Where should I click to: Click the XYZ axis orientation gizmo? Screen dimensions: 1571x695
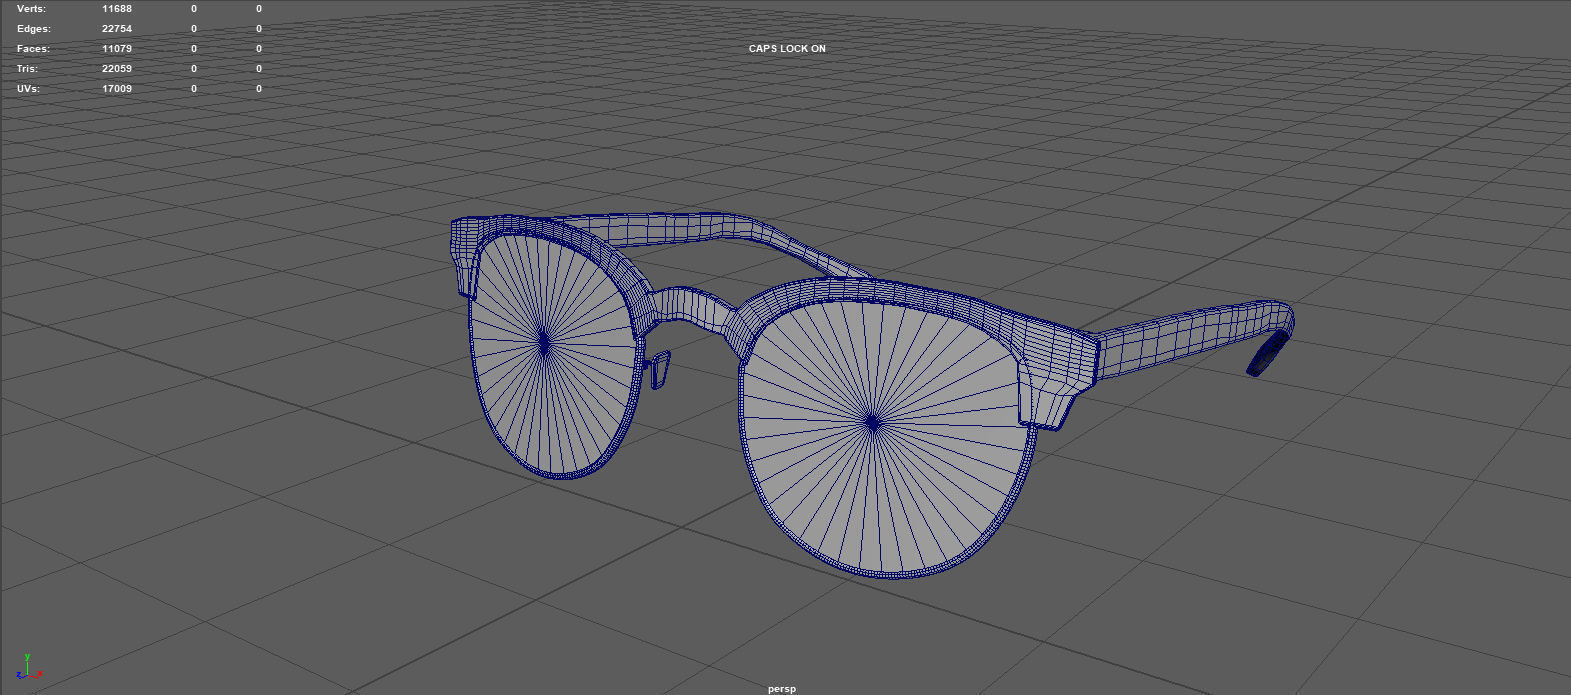pos(30,669)
